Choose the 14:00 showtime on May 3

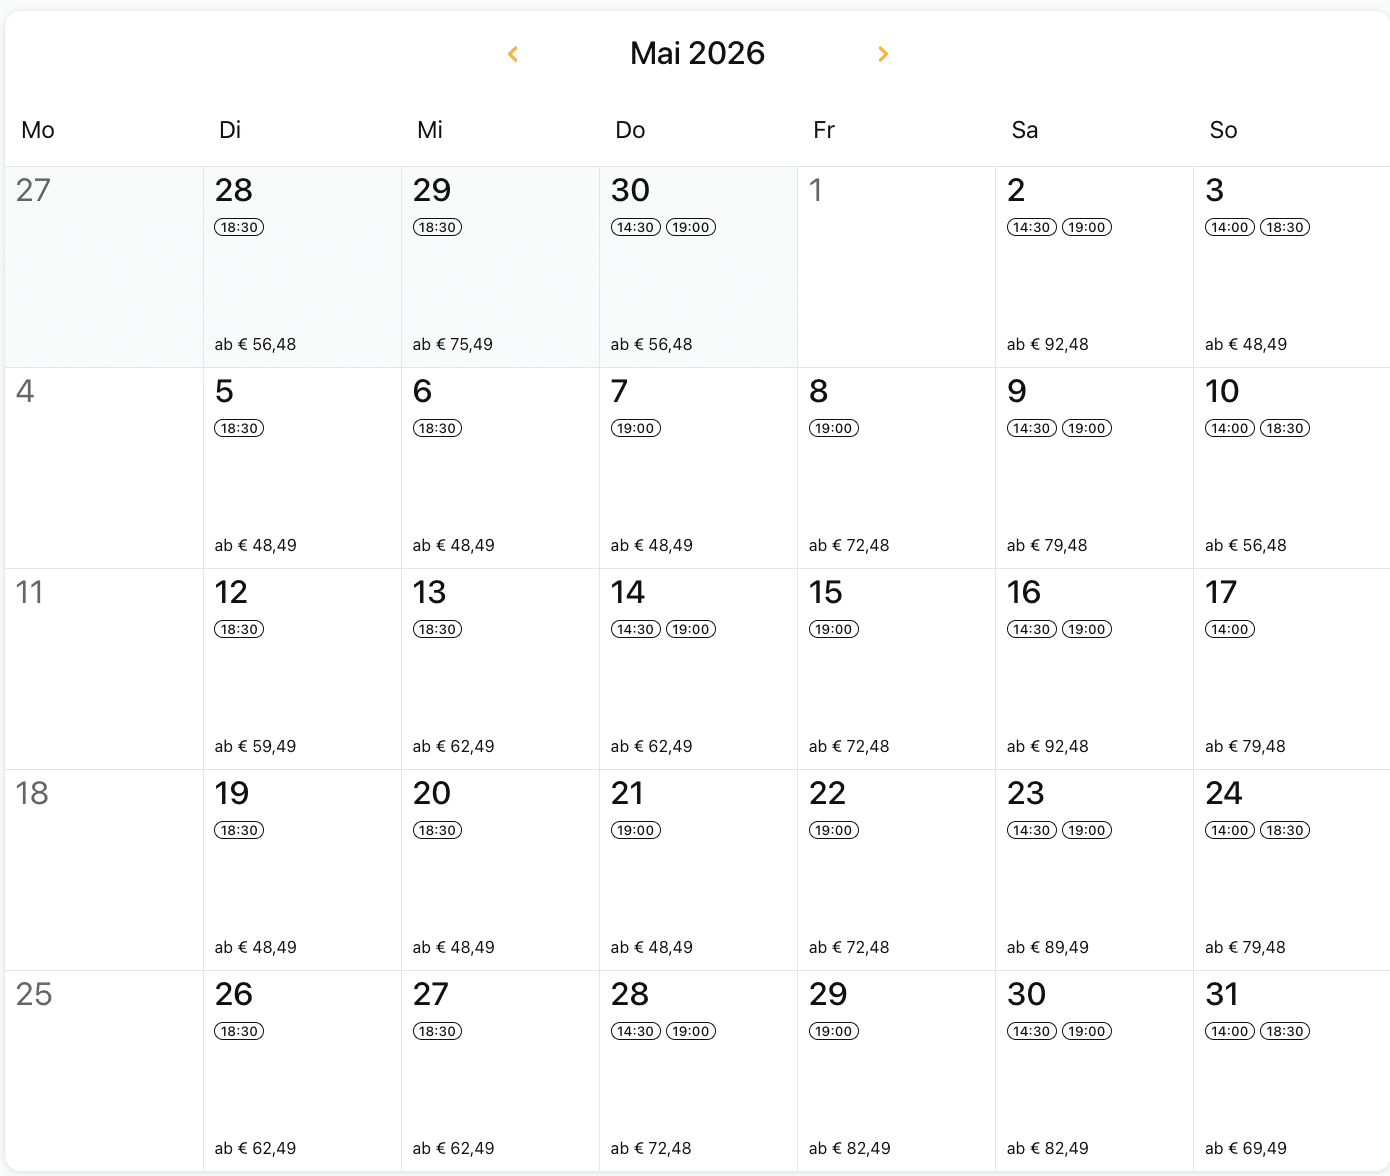pos(1229,228)
